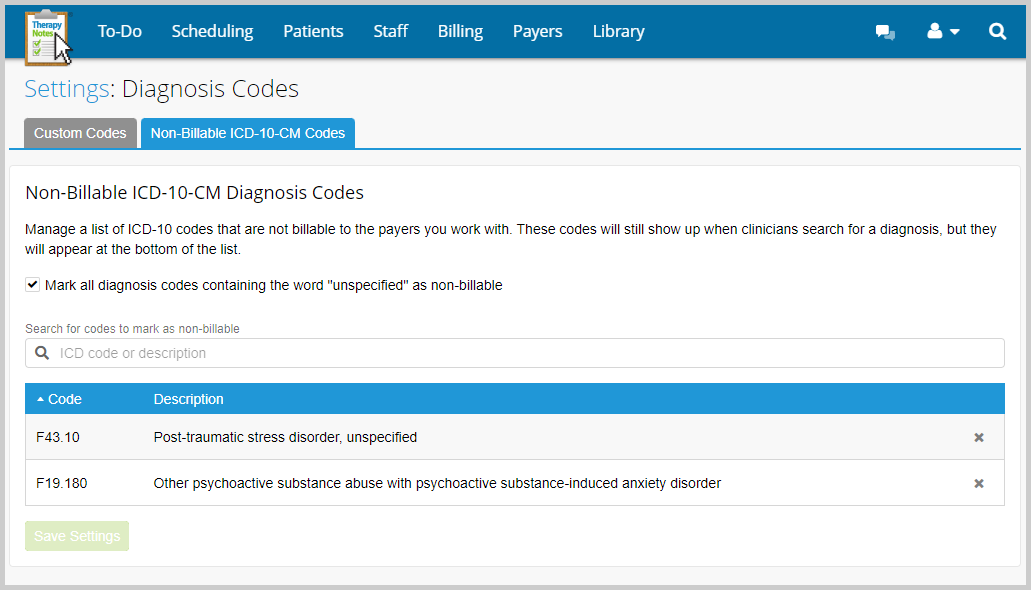Open the messages chat icon

coord(885,32)
